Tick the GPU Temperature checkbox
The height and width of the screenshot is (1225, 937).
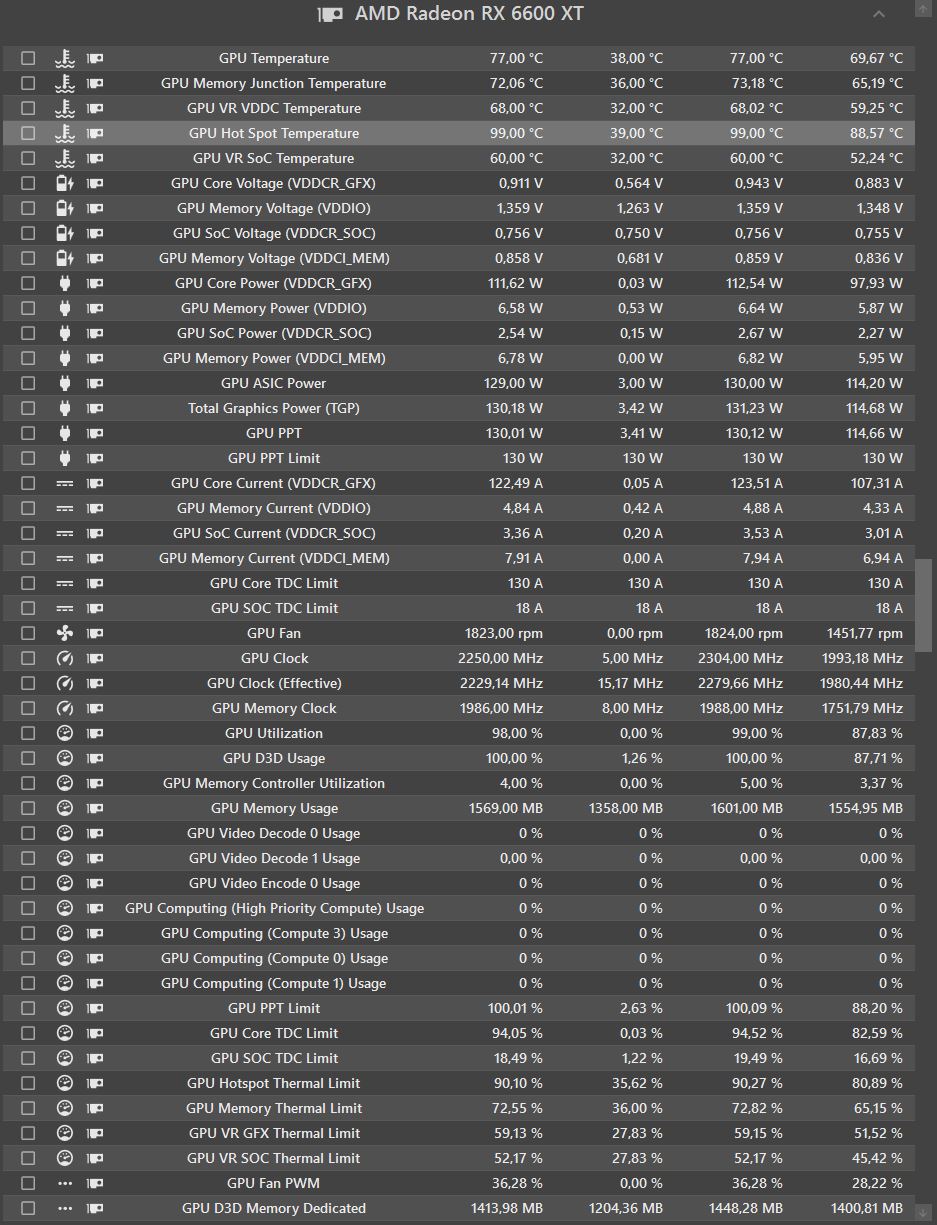point(28,58)
